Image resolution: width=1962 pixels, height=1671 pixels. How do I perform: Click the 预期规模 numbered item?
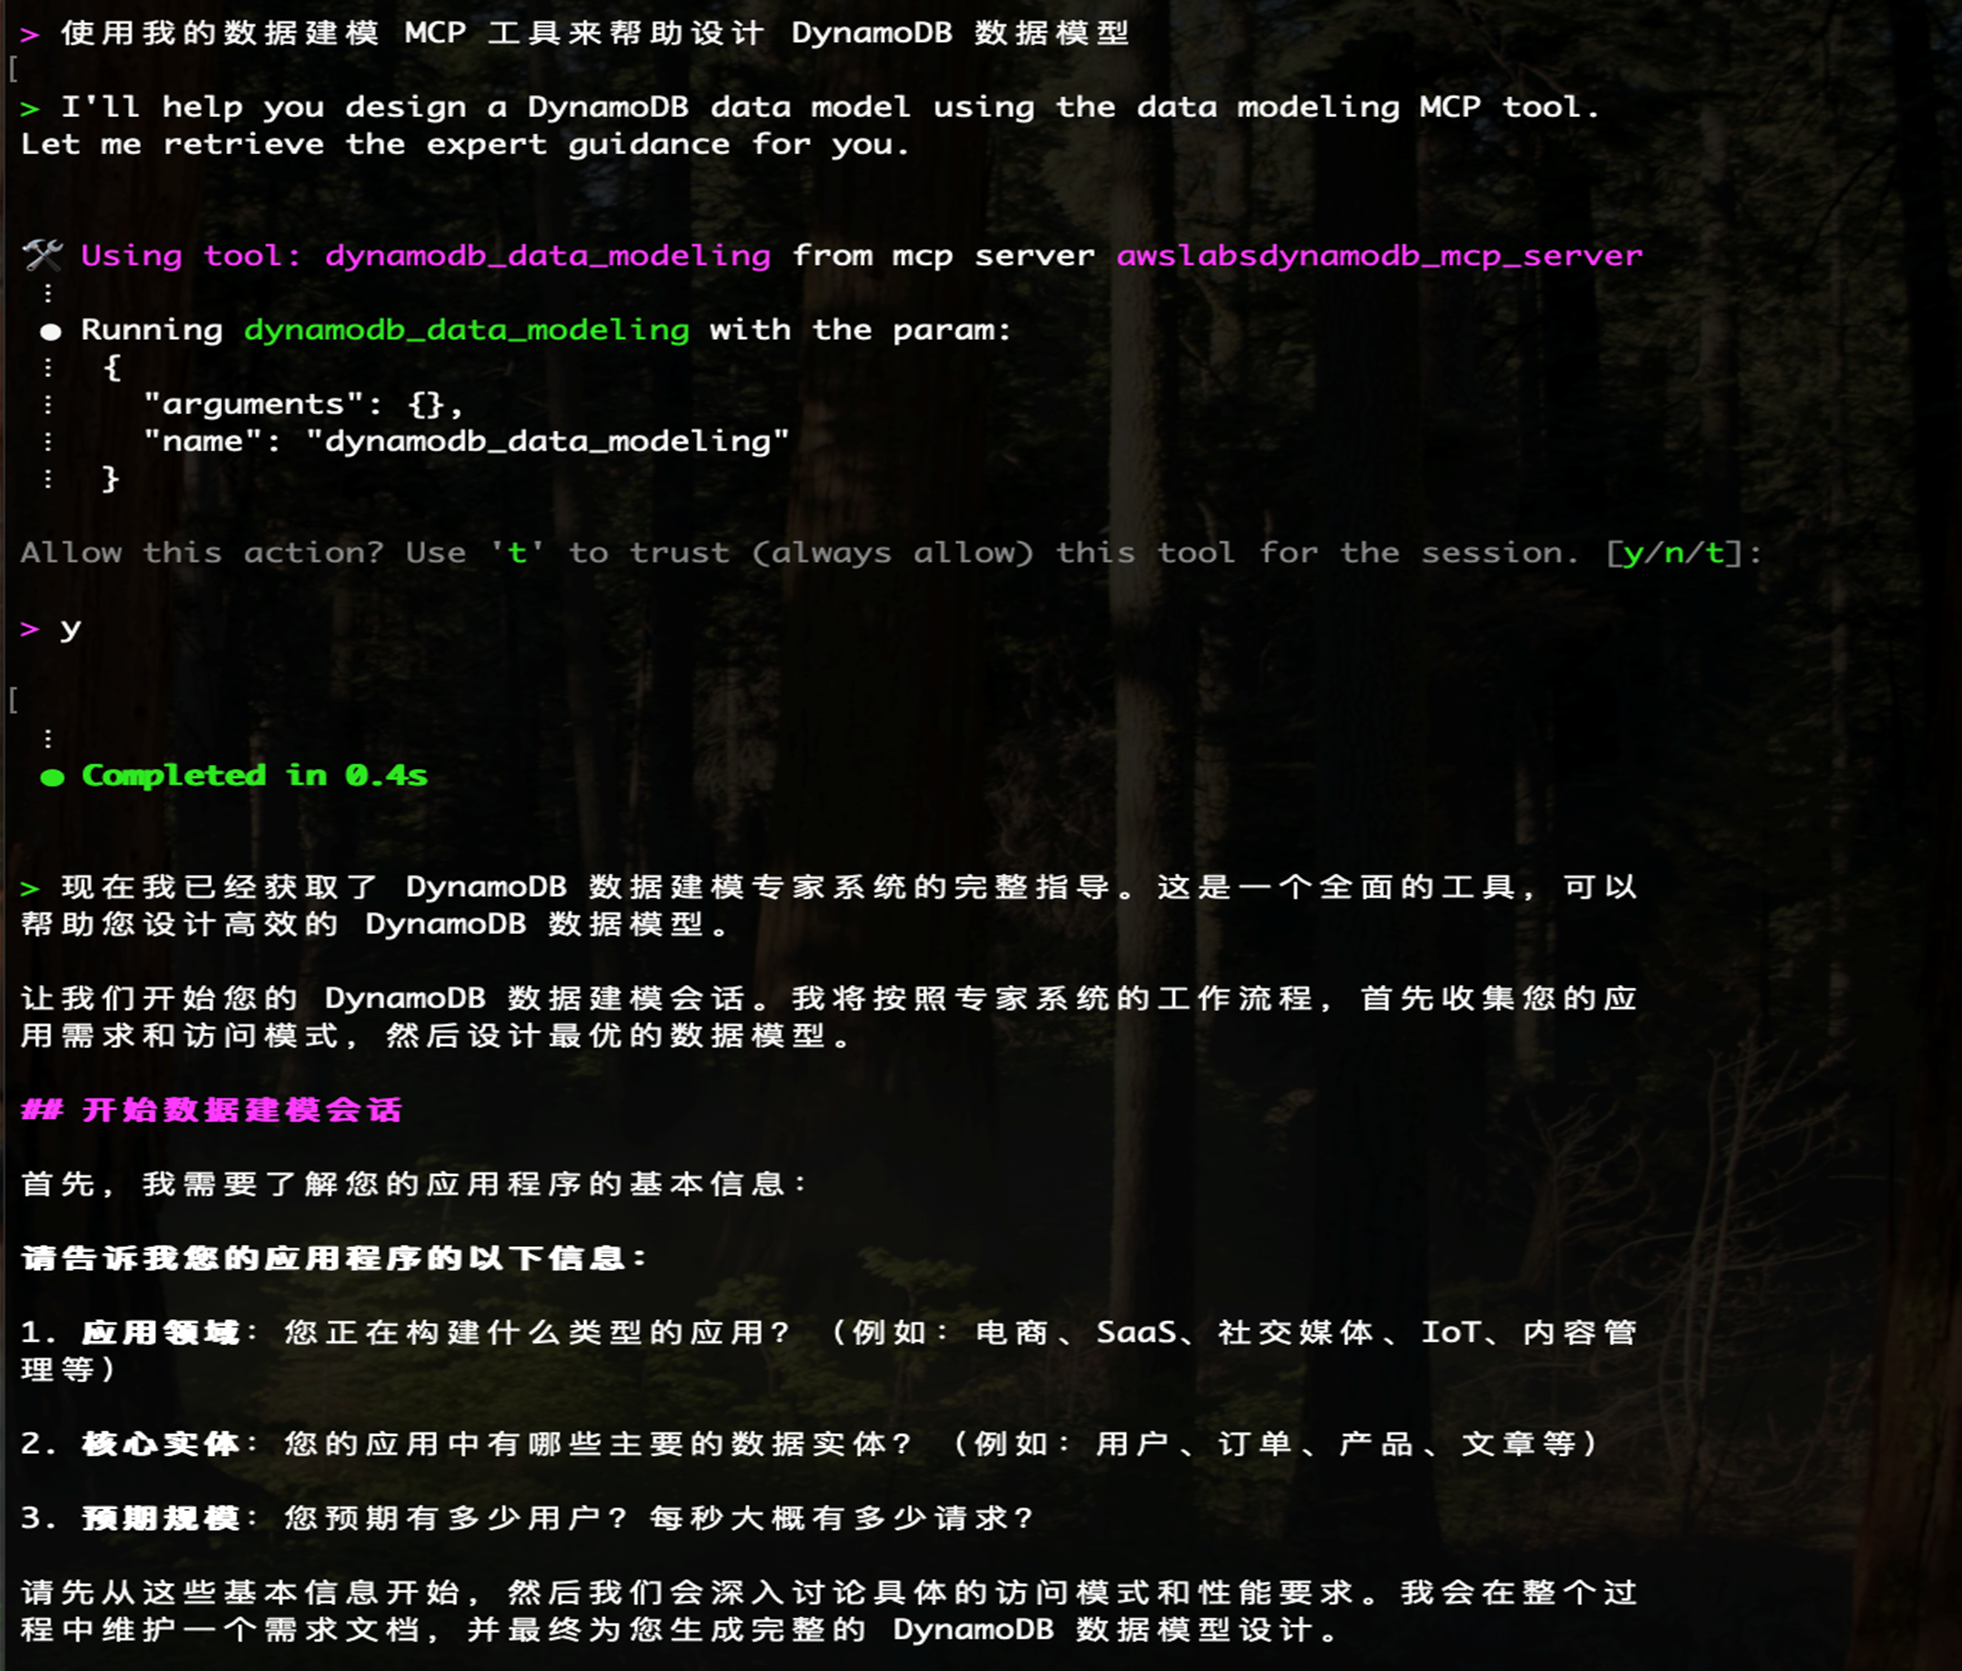[160, 1518]
